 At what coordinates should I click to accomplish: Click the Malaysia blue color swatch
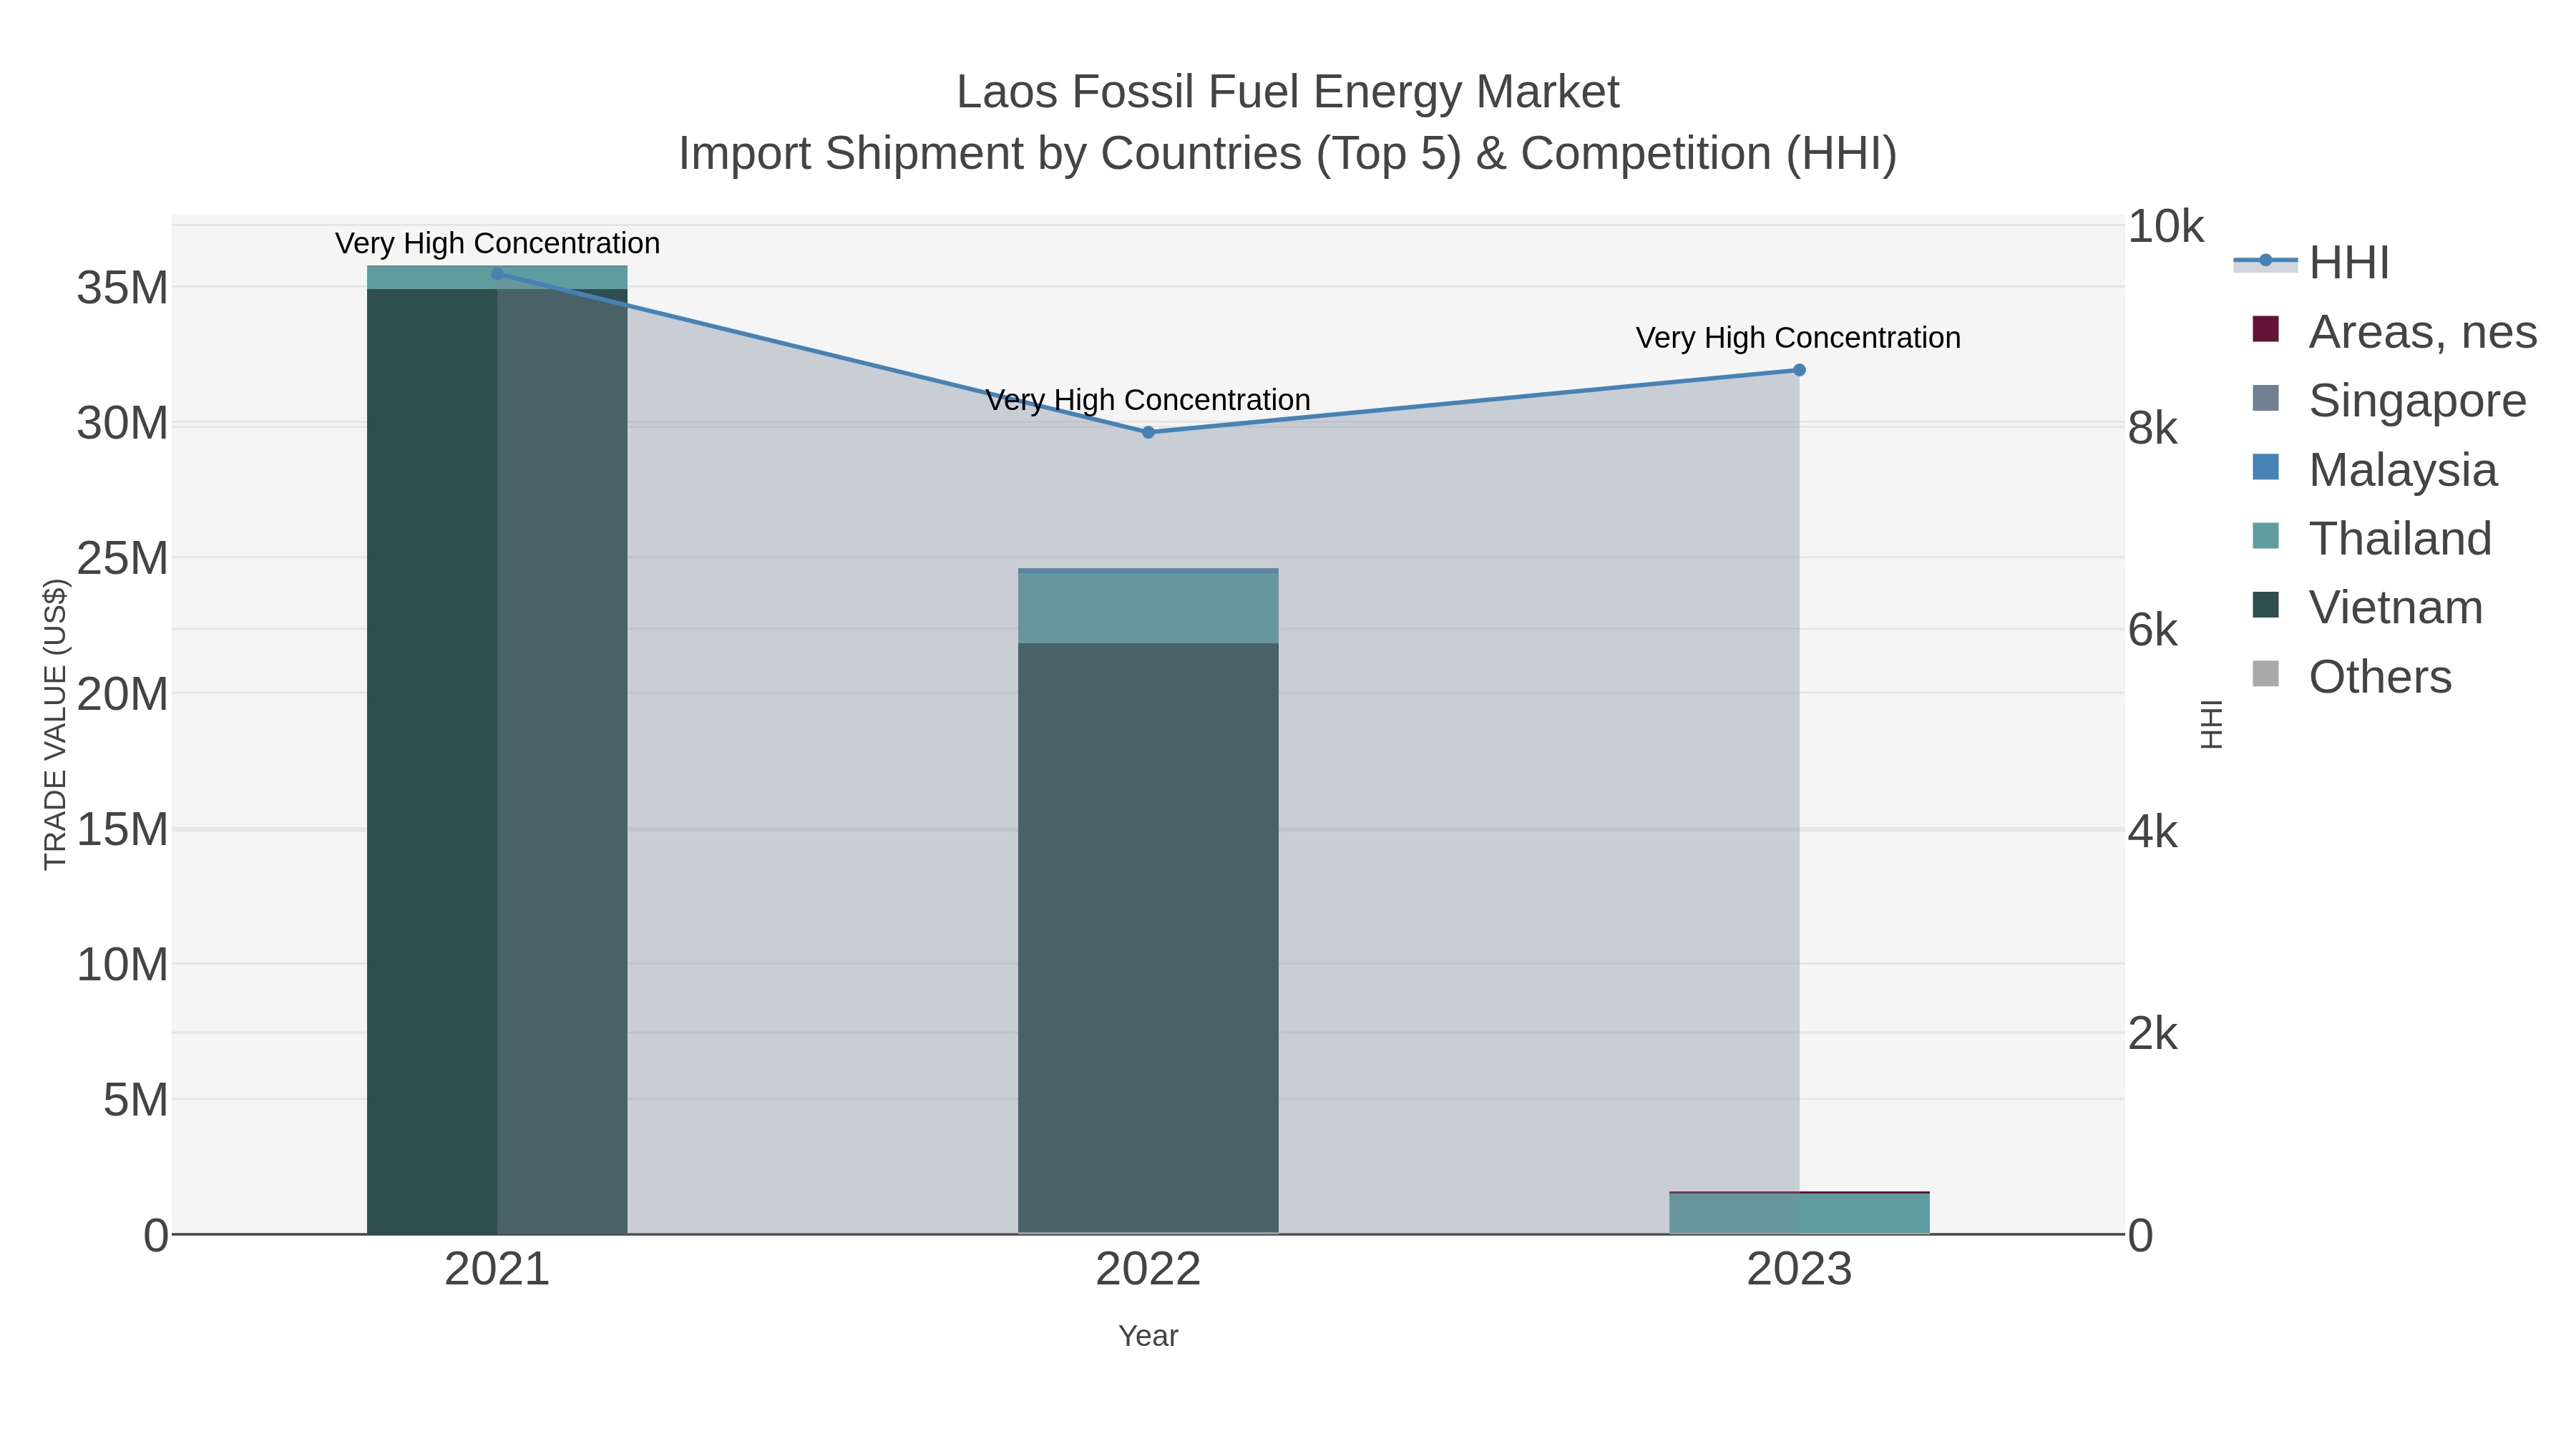pos(2265,467)
